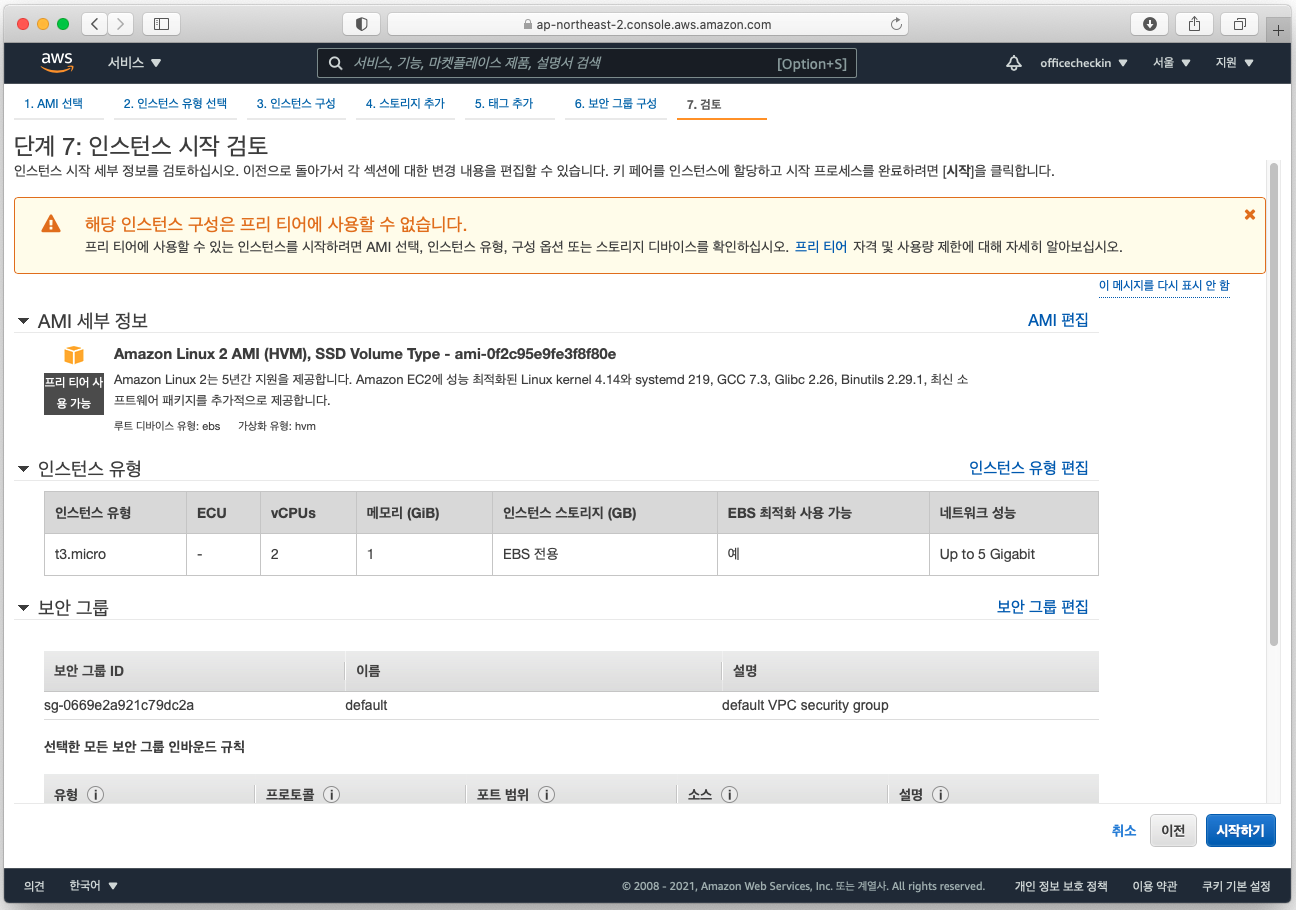The width and height of the screenshot is (1296, 910).
Task: Collapse the 인스턴스 유형 section
Action: pyautogui.click(x=24, y=468)
